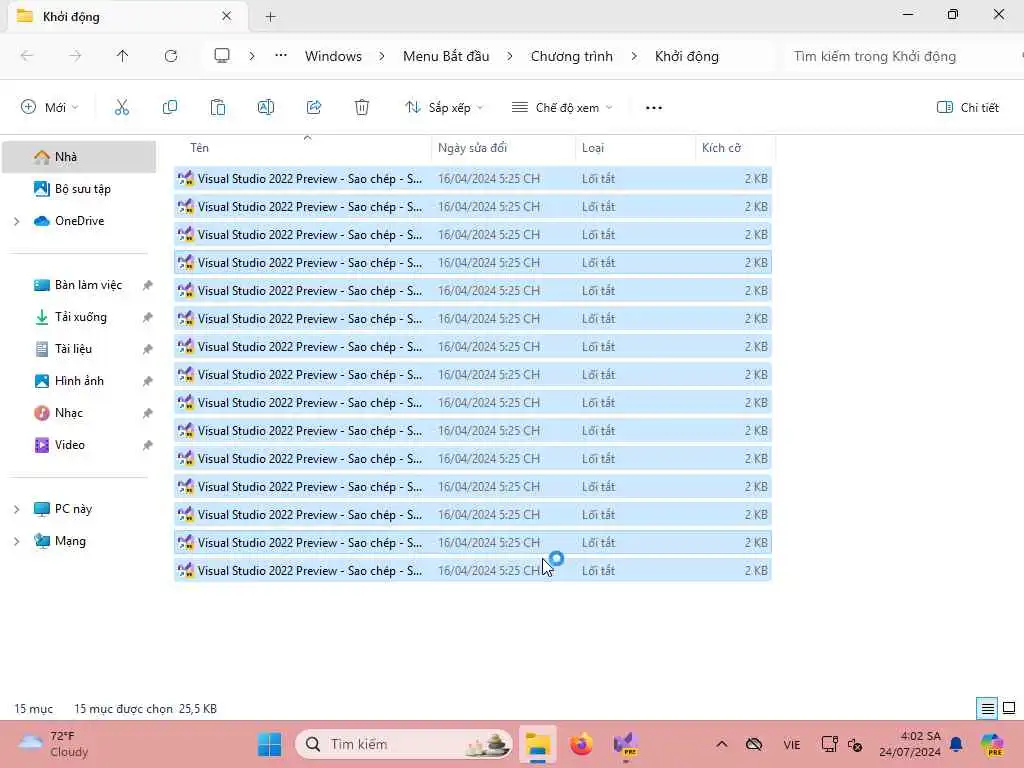
Task: Navigate to Chương trình in breadcrumb
Action: [572, 56]
